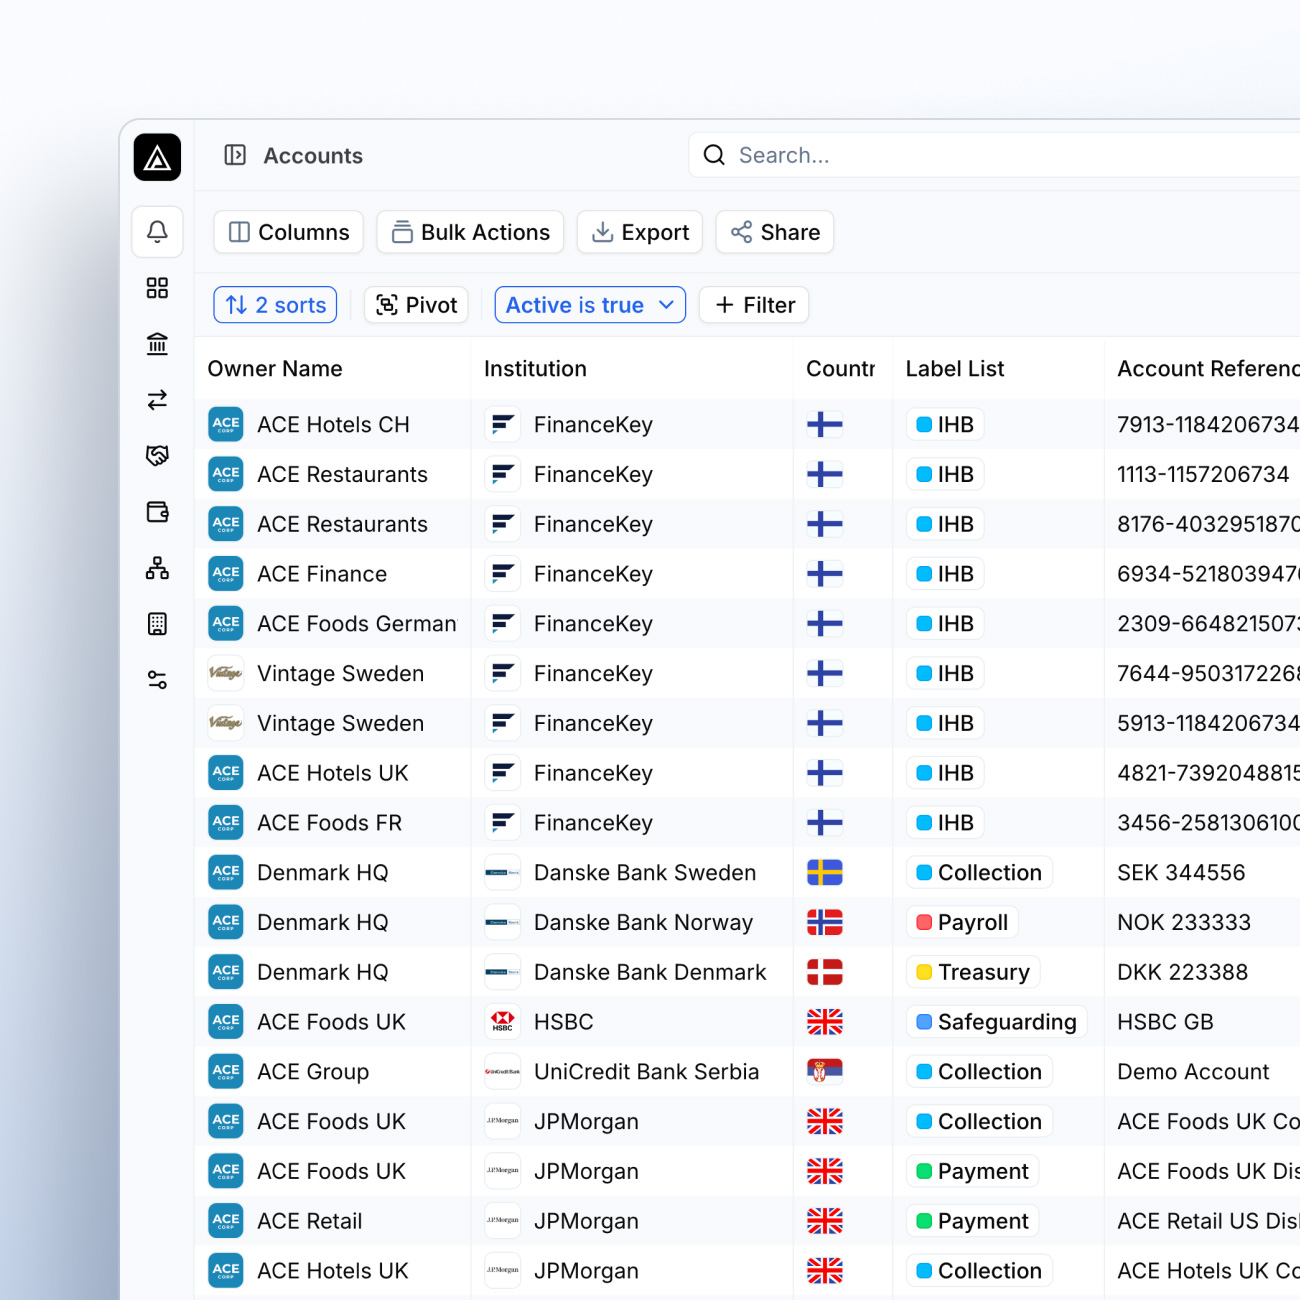Click the Export button
Screen dimensions: 1300x1300
tap(640, 232)
